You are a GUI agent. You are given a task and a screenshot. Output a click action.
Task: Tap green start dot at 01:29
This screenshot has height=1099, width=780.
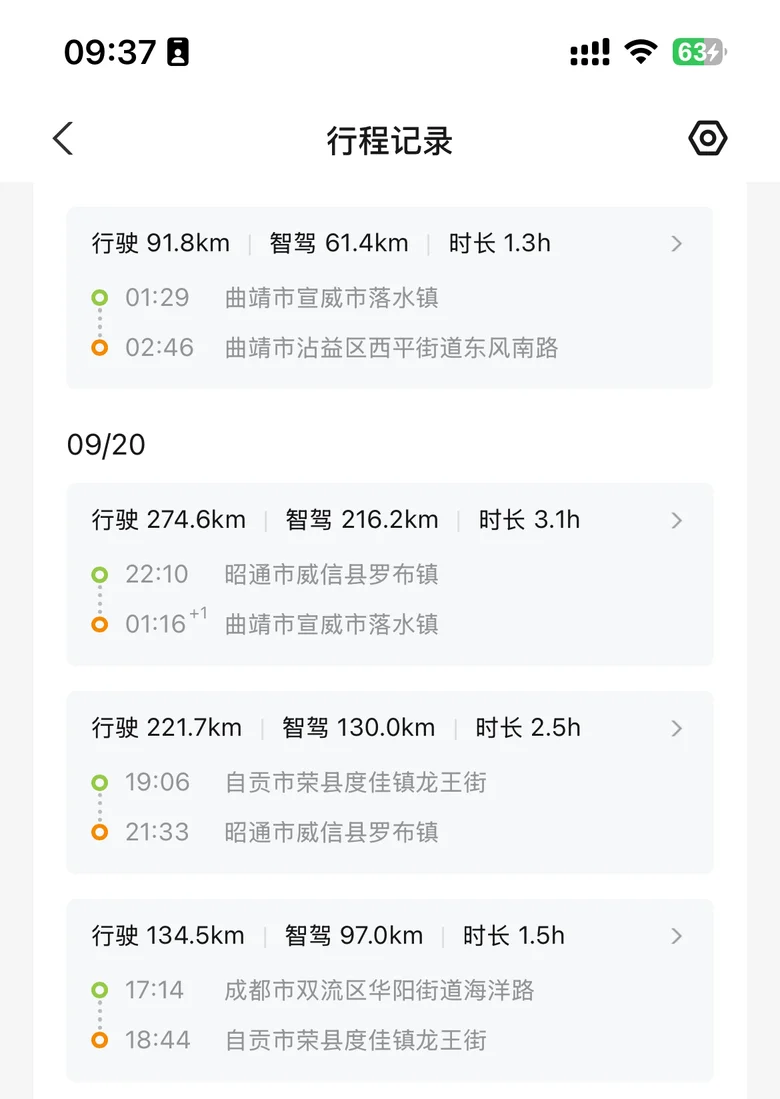point(100,298)
